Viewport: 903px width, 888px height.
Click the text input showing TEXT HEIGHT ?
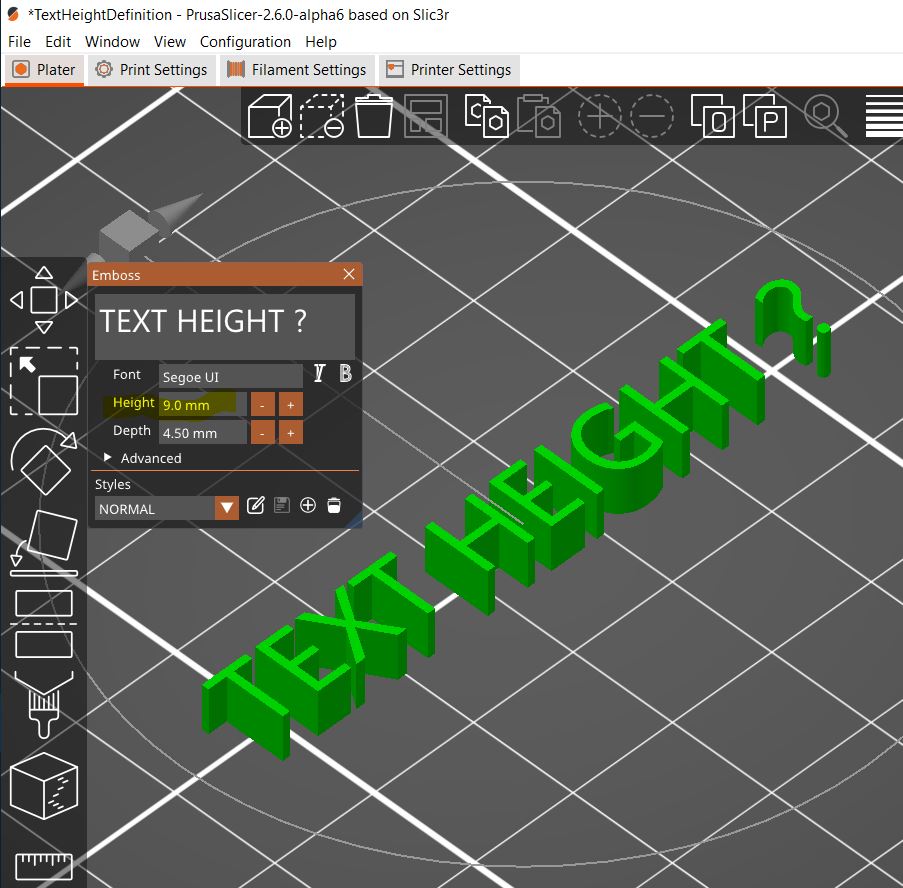[x=224, y=322]
